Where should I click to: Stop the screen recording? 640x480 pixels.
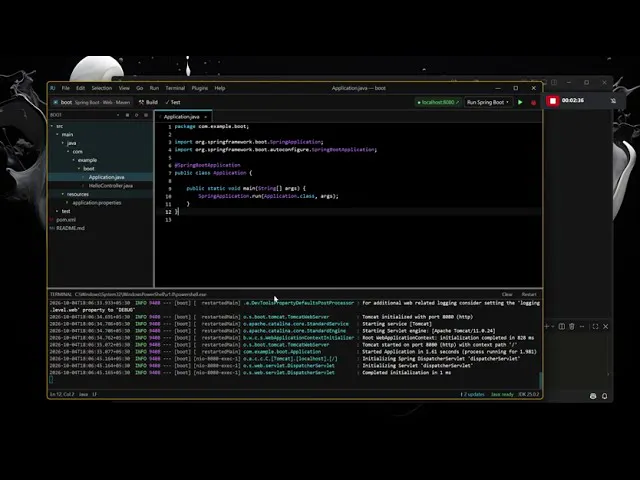(x=553, y=101)
